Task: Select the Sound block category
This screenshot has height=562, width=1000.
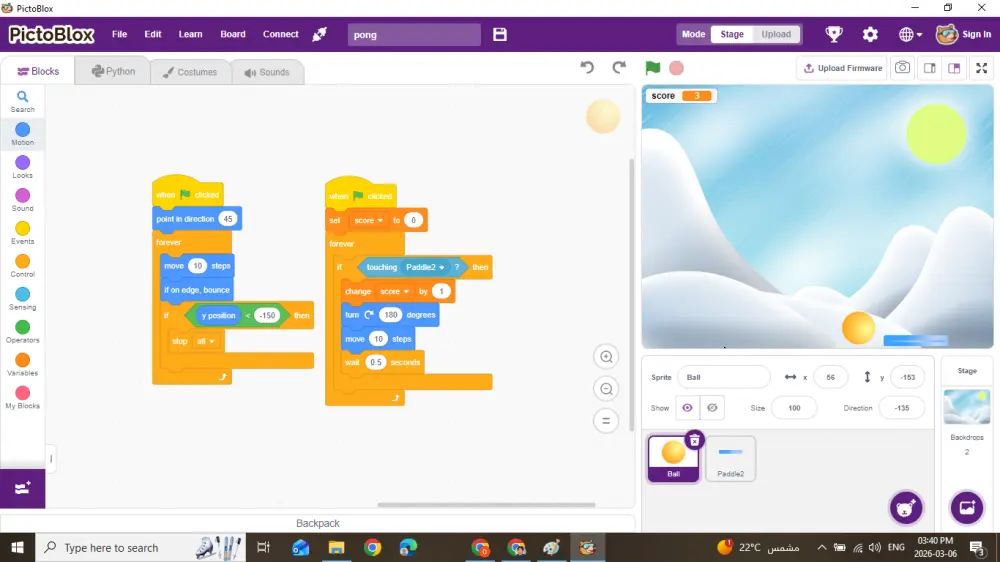Action: (22, 200)
